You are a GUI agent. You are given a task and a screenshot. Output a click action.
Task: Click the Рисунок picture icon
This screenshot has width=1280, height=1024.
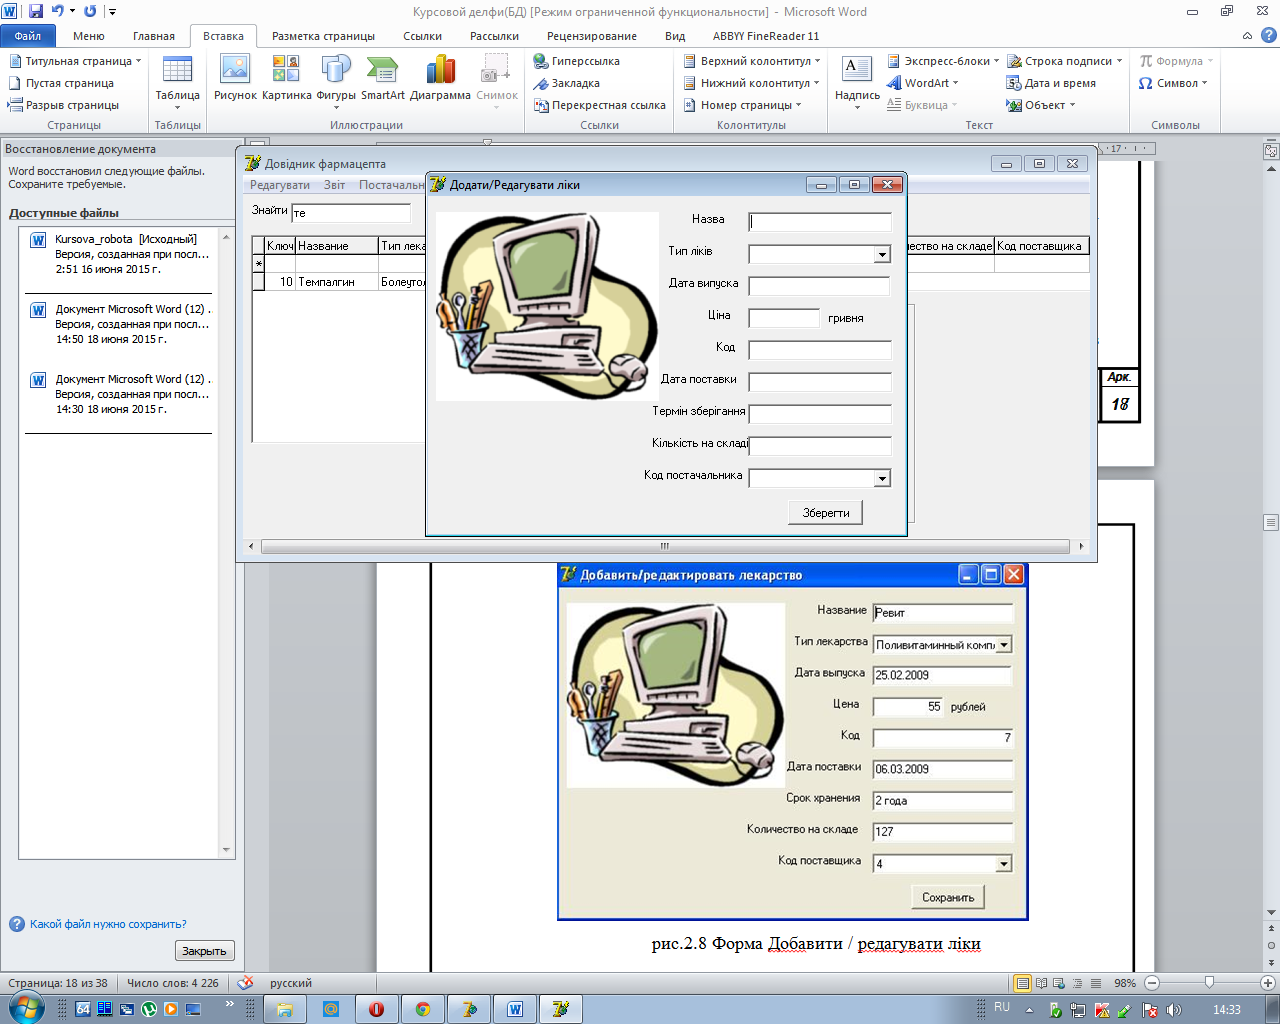235,78
